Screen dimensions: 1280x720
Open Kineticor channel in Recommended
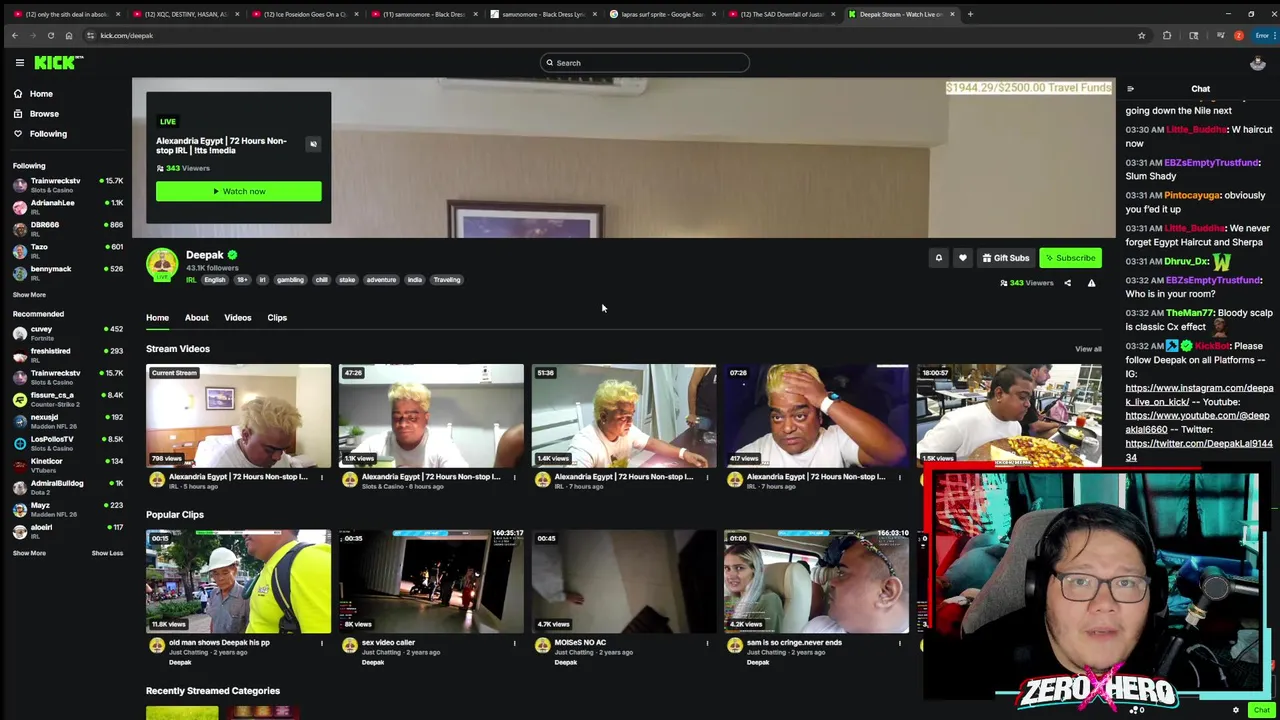pyautogui.click(x=68, y=465)
